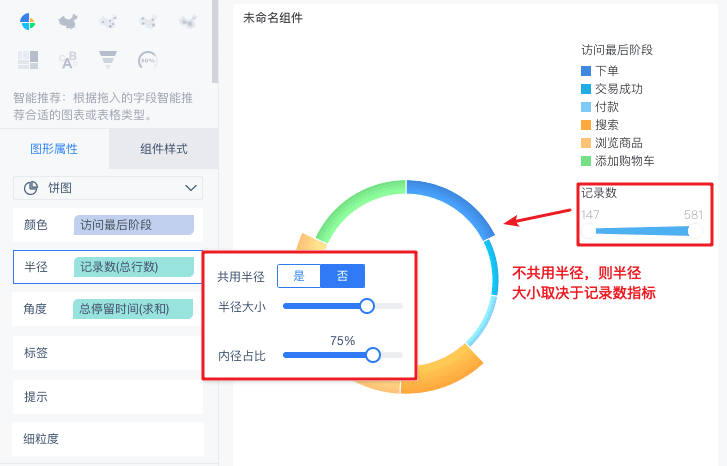Click the 总停留时间(求和) field in 角度

click(133, 309)
